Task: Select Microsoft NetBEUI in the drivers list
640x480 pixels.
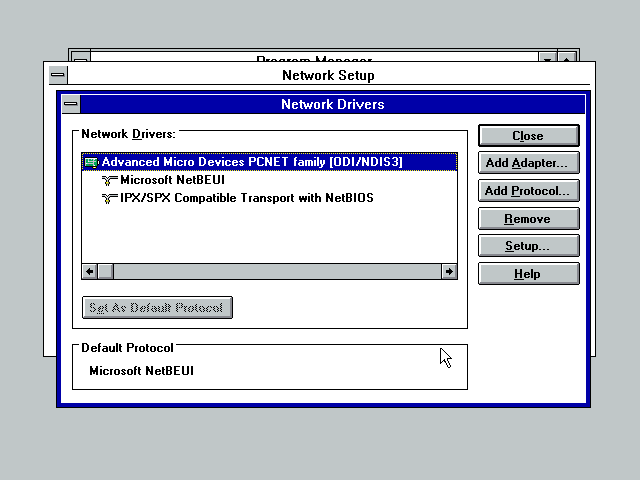Action: (269, 180)
